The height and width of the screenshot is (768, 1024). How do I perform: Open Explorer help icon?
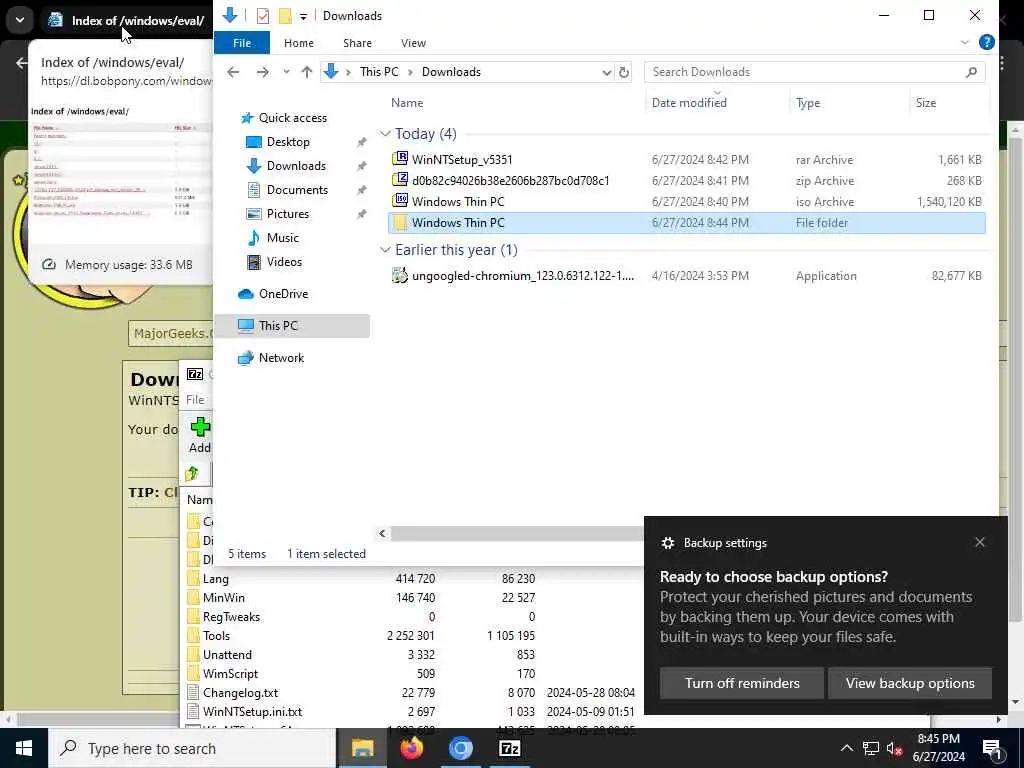[986, 42]
